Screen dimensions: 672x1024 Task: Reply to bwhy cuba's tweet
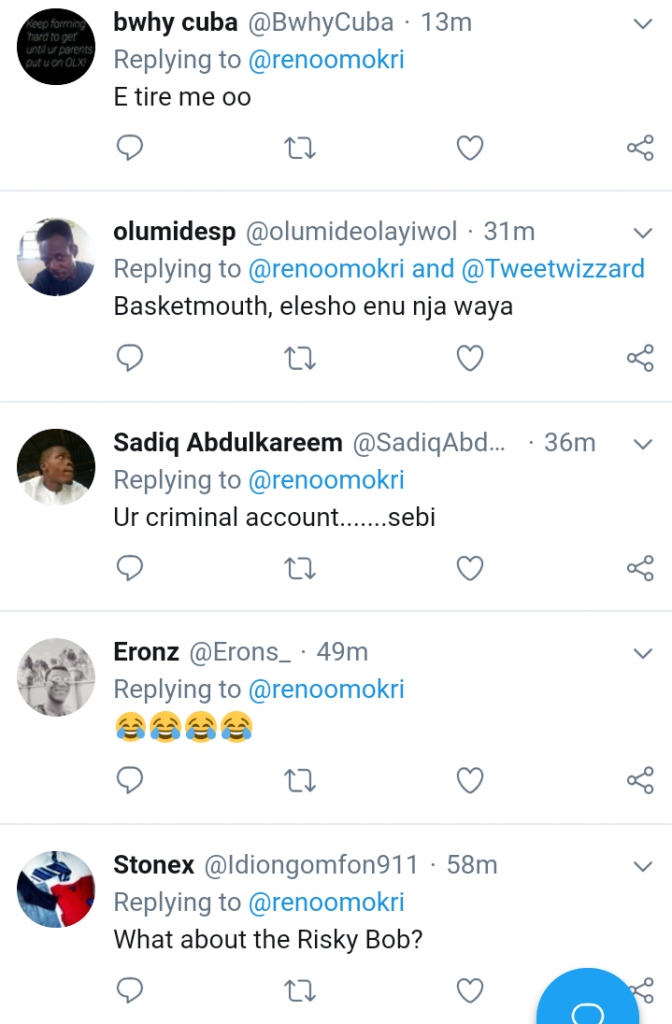point(131,149)
